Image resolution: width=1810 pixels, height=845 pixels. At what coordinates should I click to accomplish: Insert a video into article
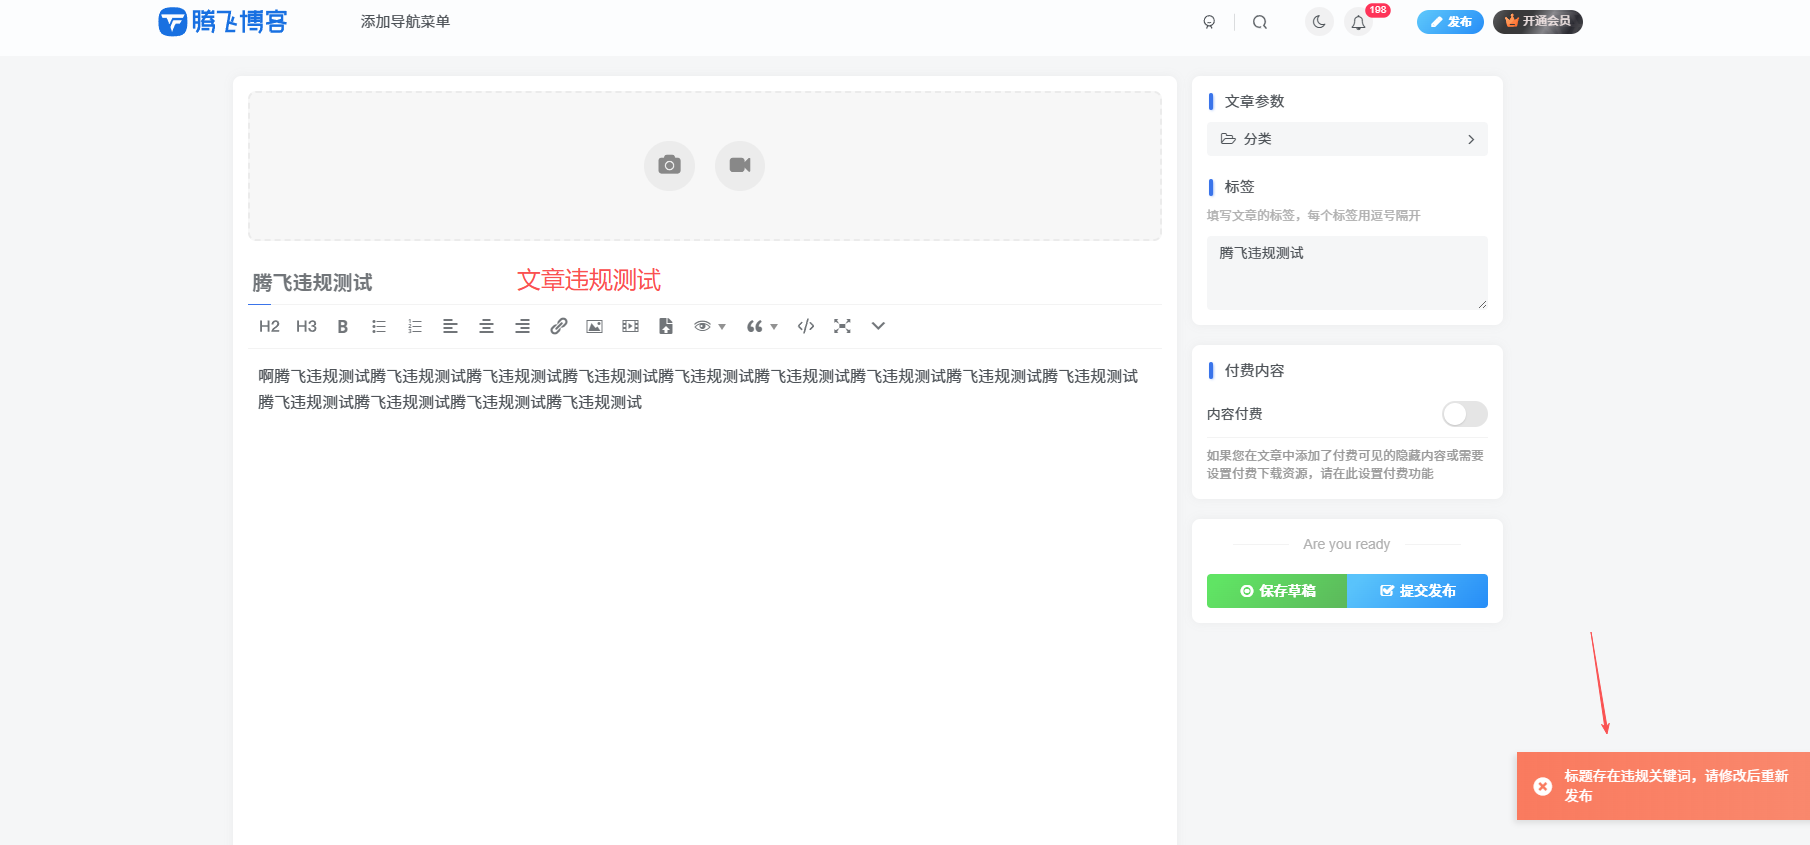[630, 326]
